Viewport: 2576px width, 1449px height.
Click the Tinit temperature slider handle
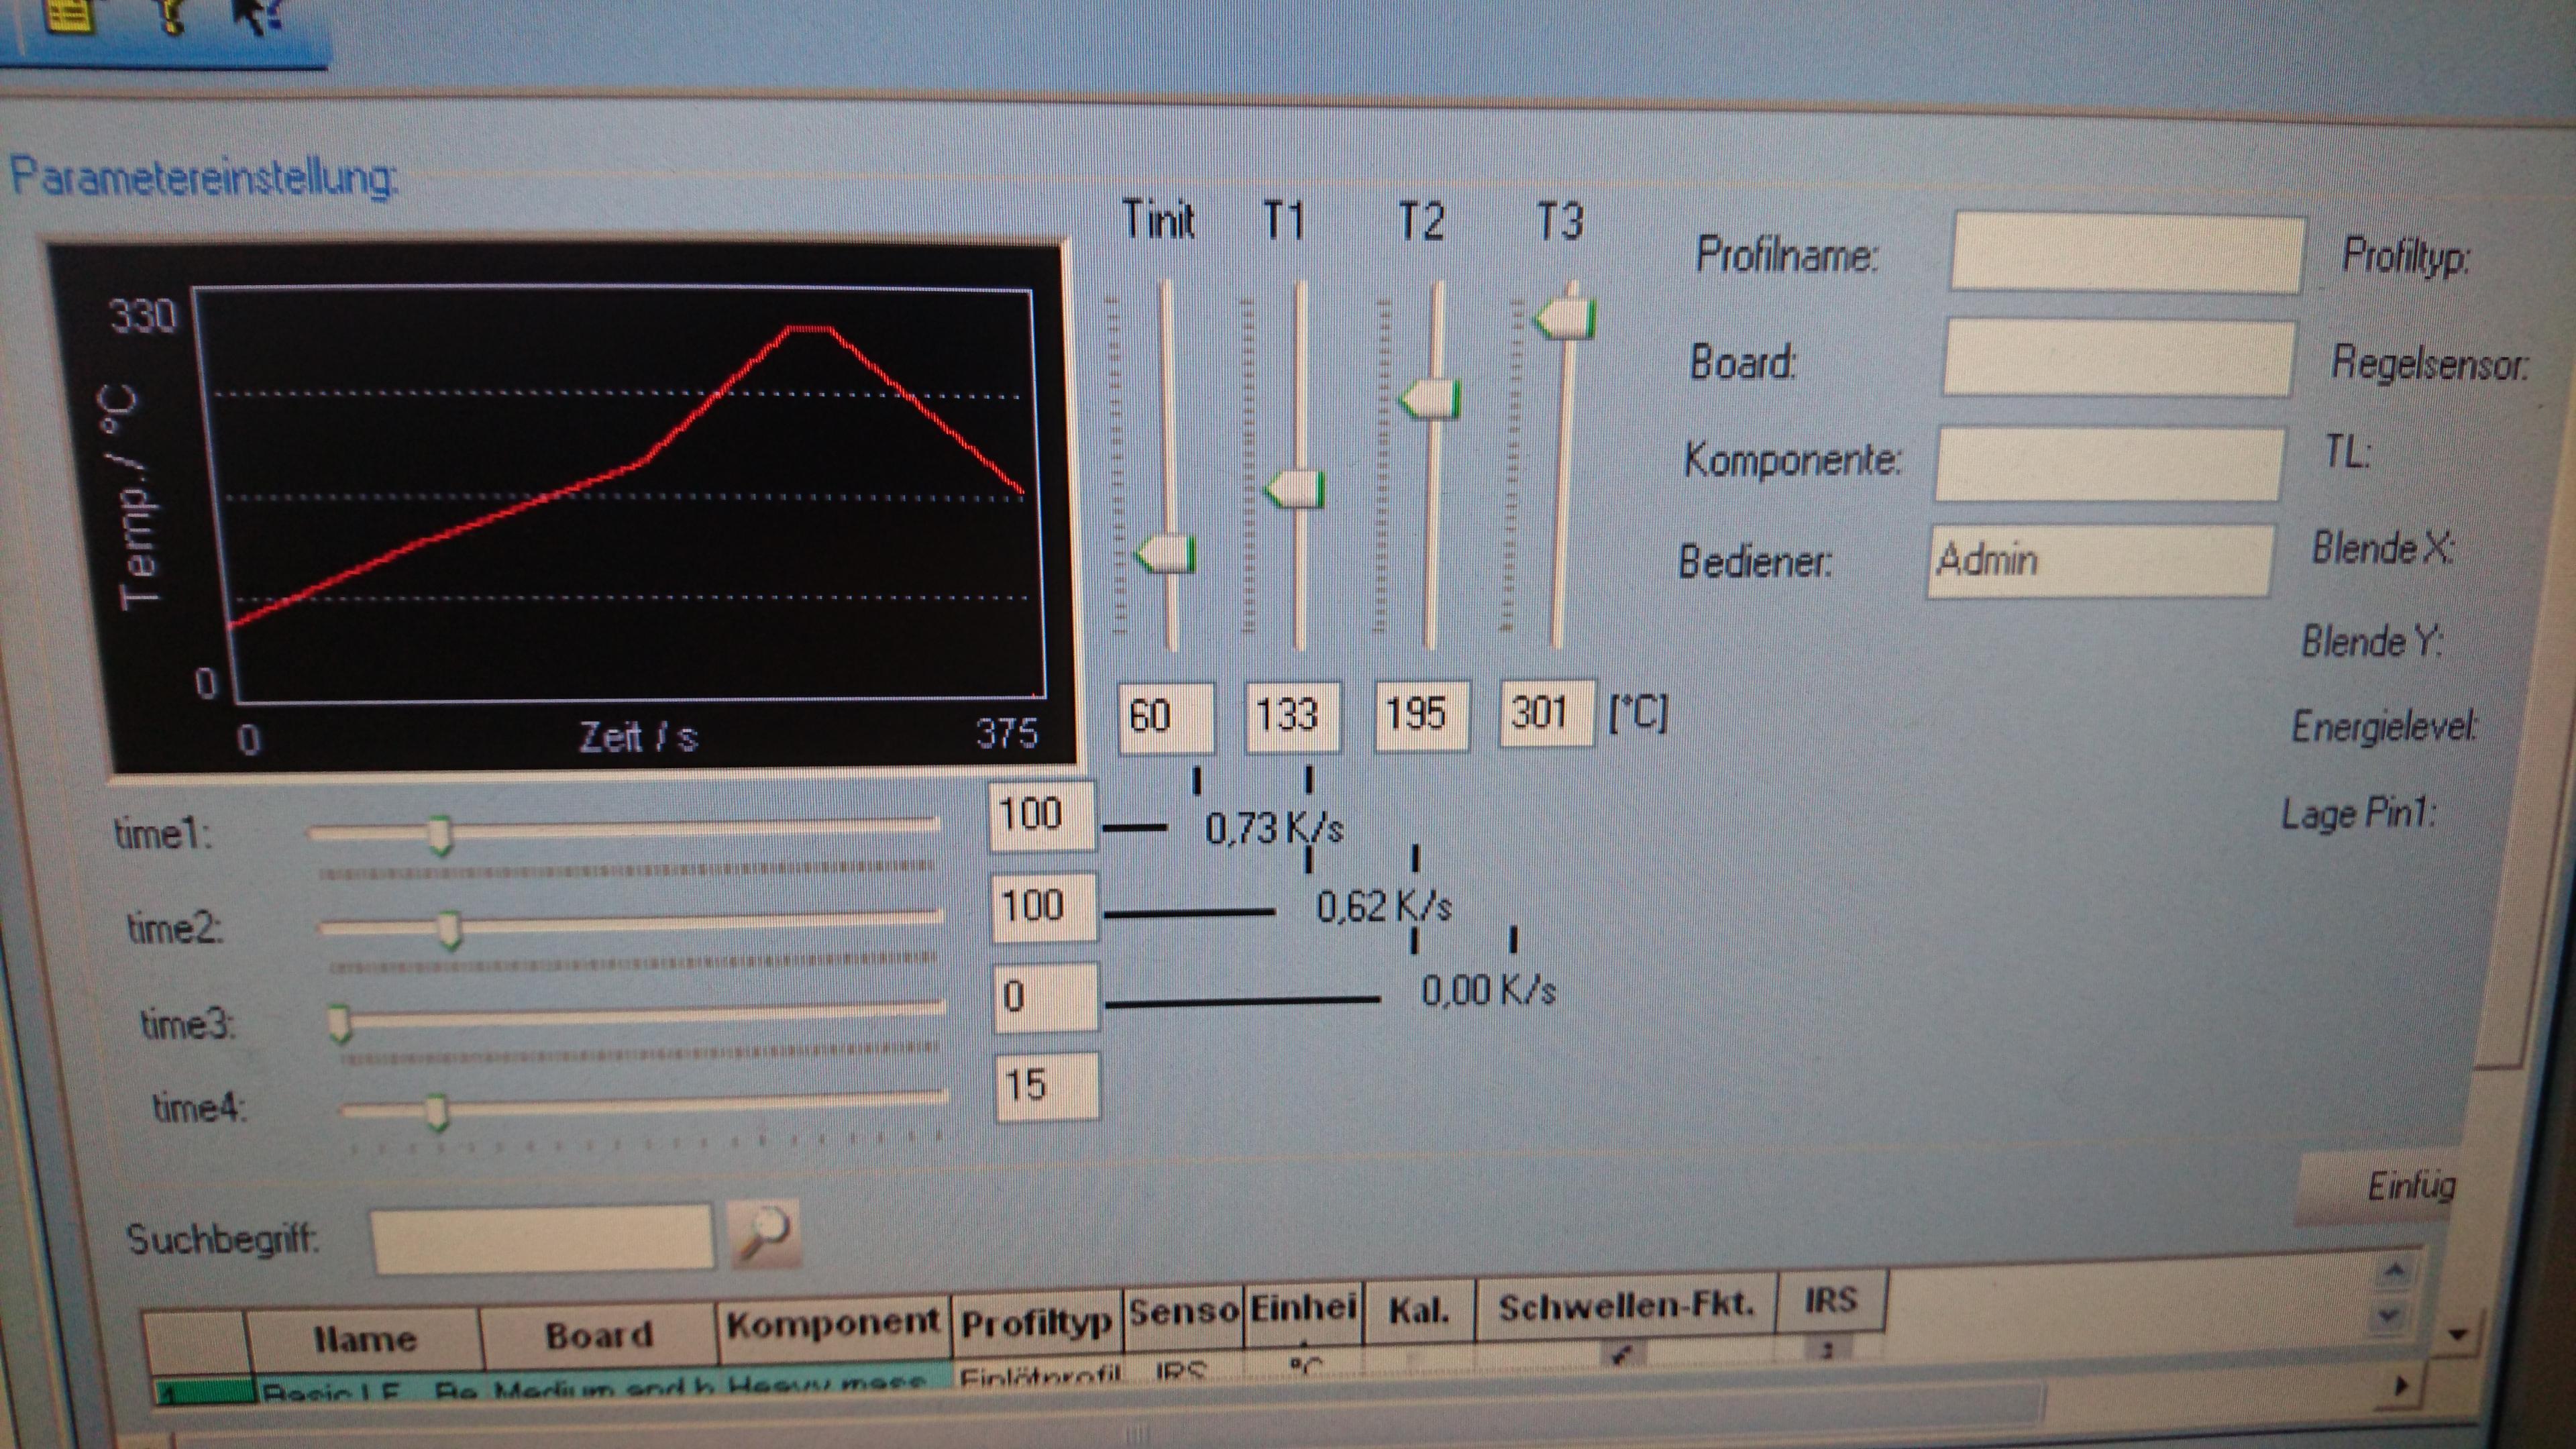[1165, 553]
